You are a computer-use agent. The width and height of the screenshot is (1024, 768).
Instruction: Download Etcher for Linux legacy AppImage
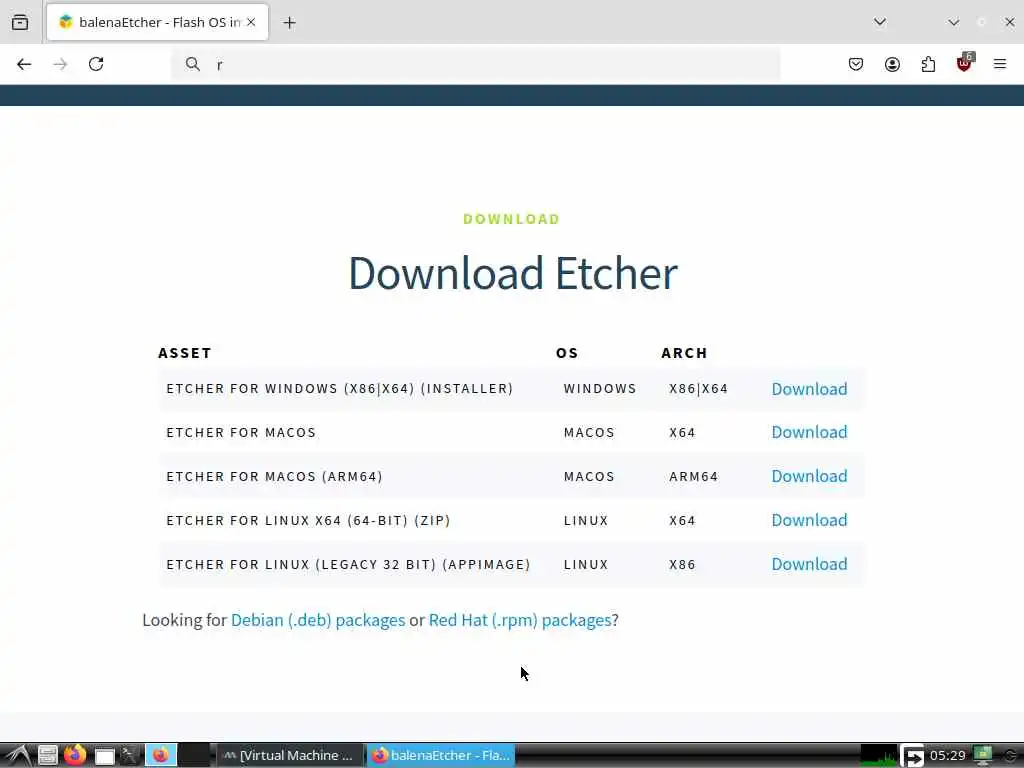809,564
